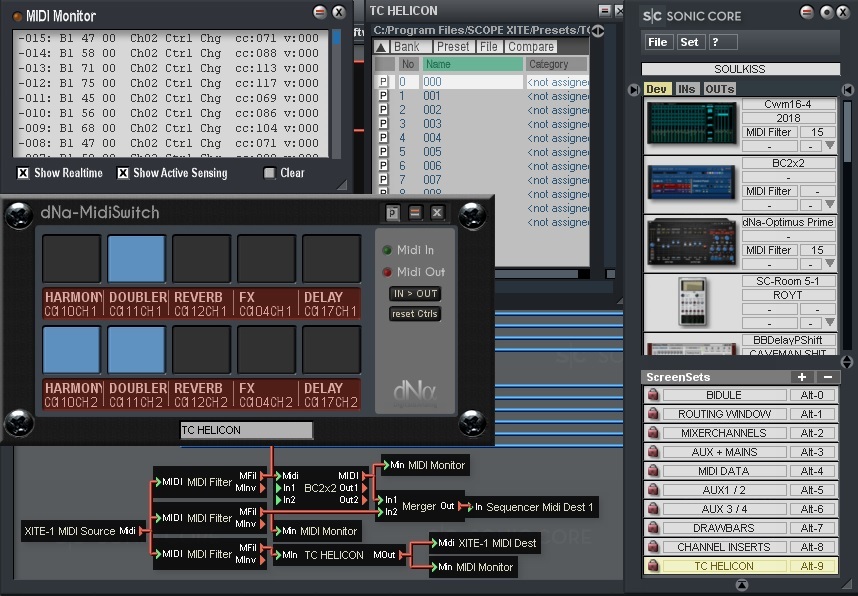
Task: Click the lock icon next to BIDULE
Action: (653, 395)
